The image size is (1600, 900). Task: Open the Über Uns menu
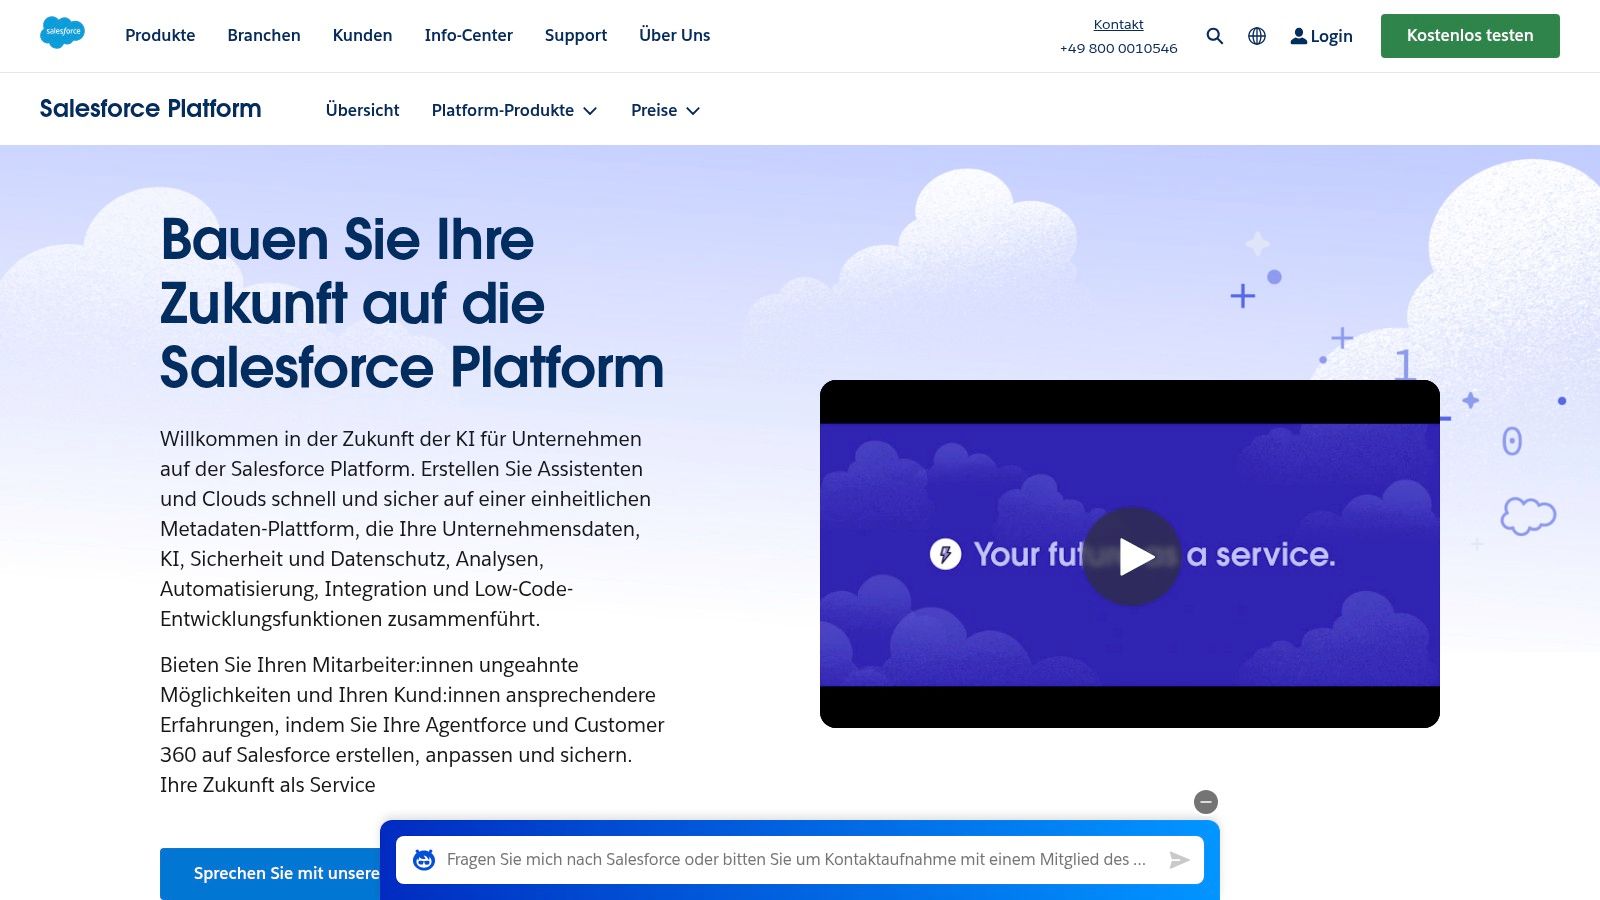coord(675,35)
